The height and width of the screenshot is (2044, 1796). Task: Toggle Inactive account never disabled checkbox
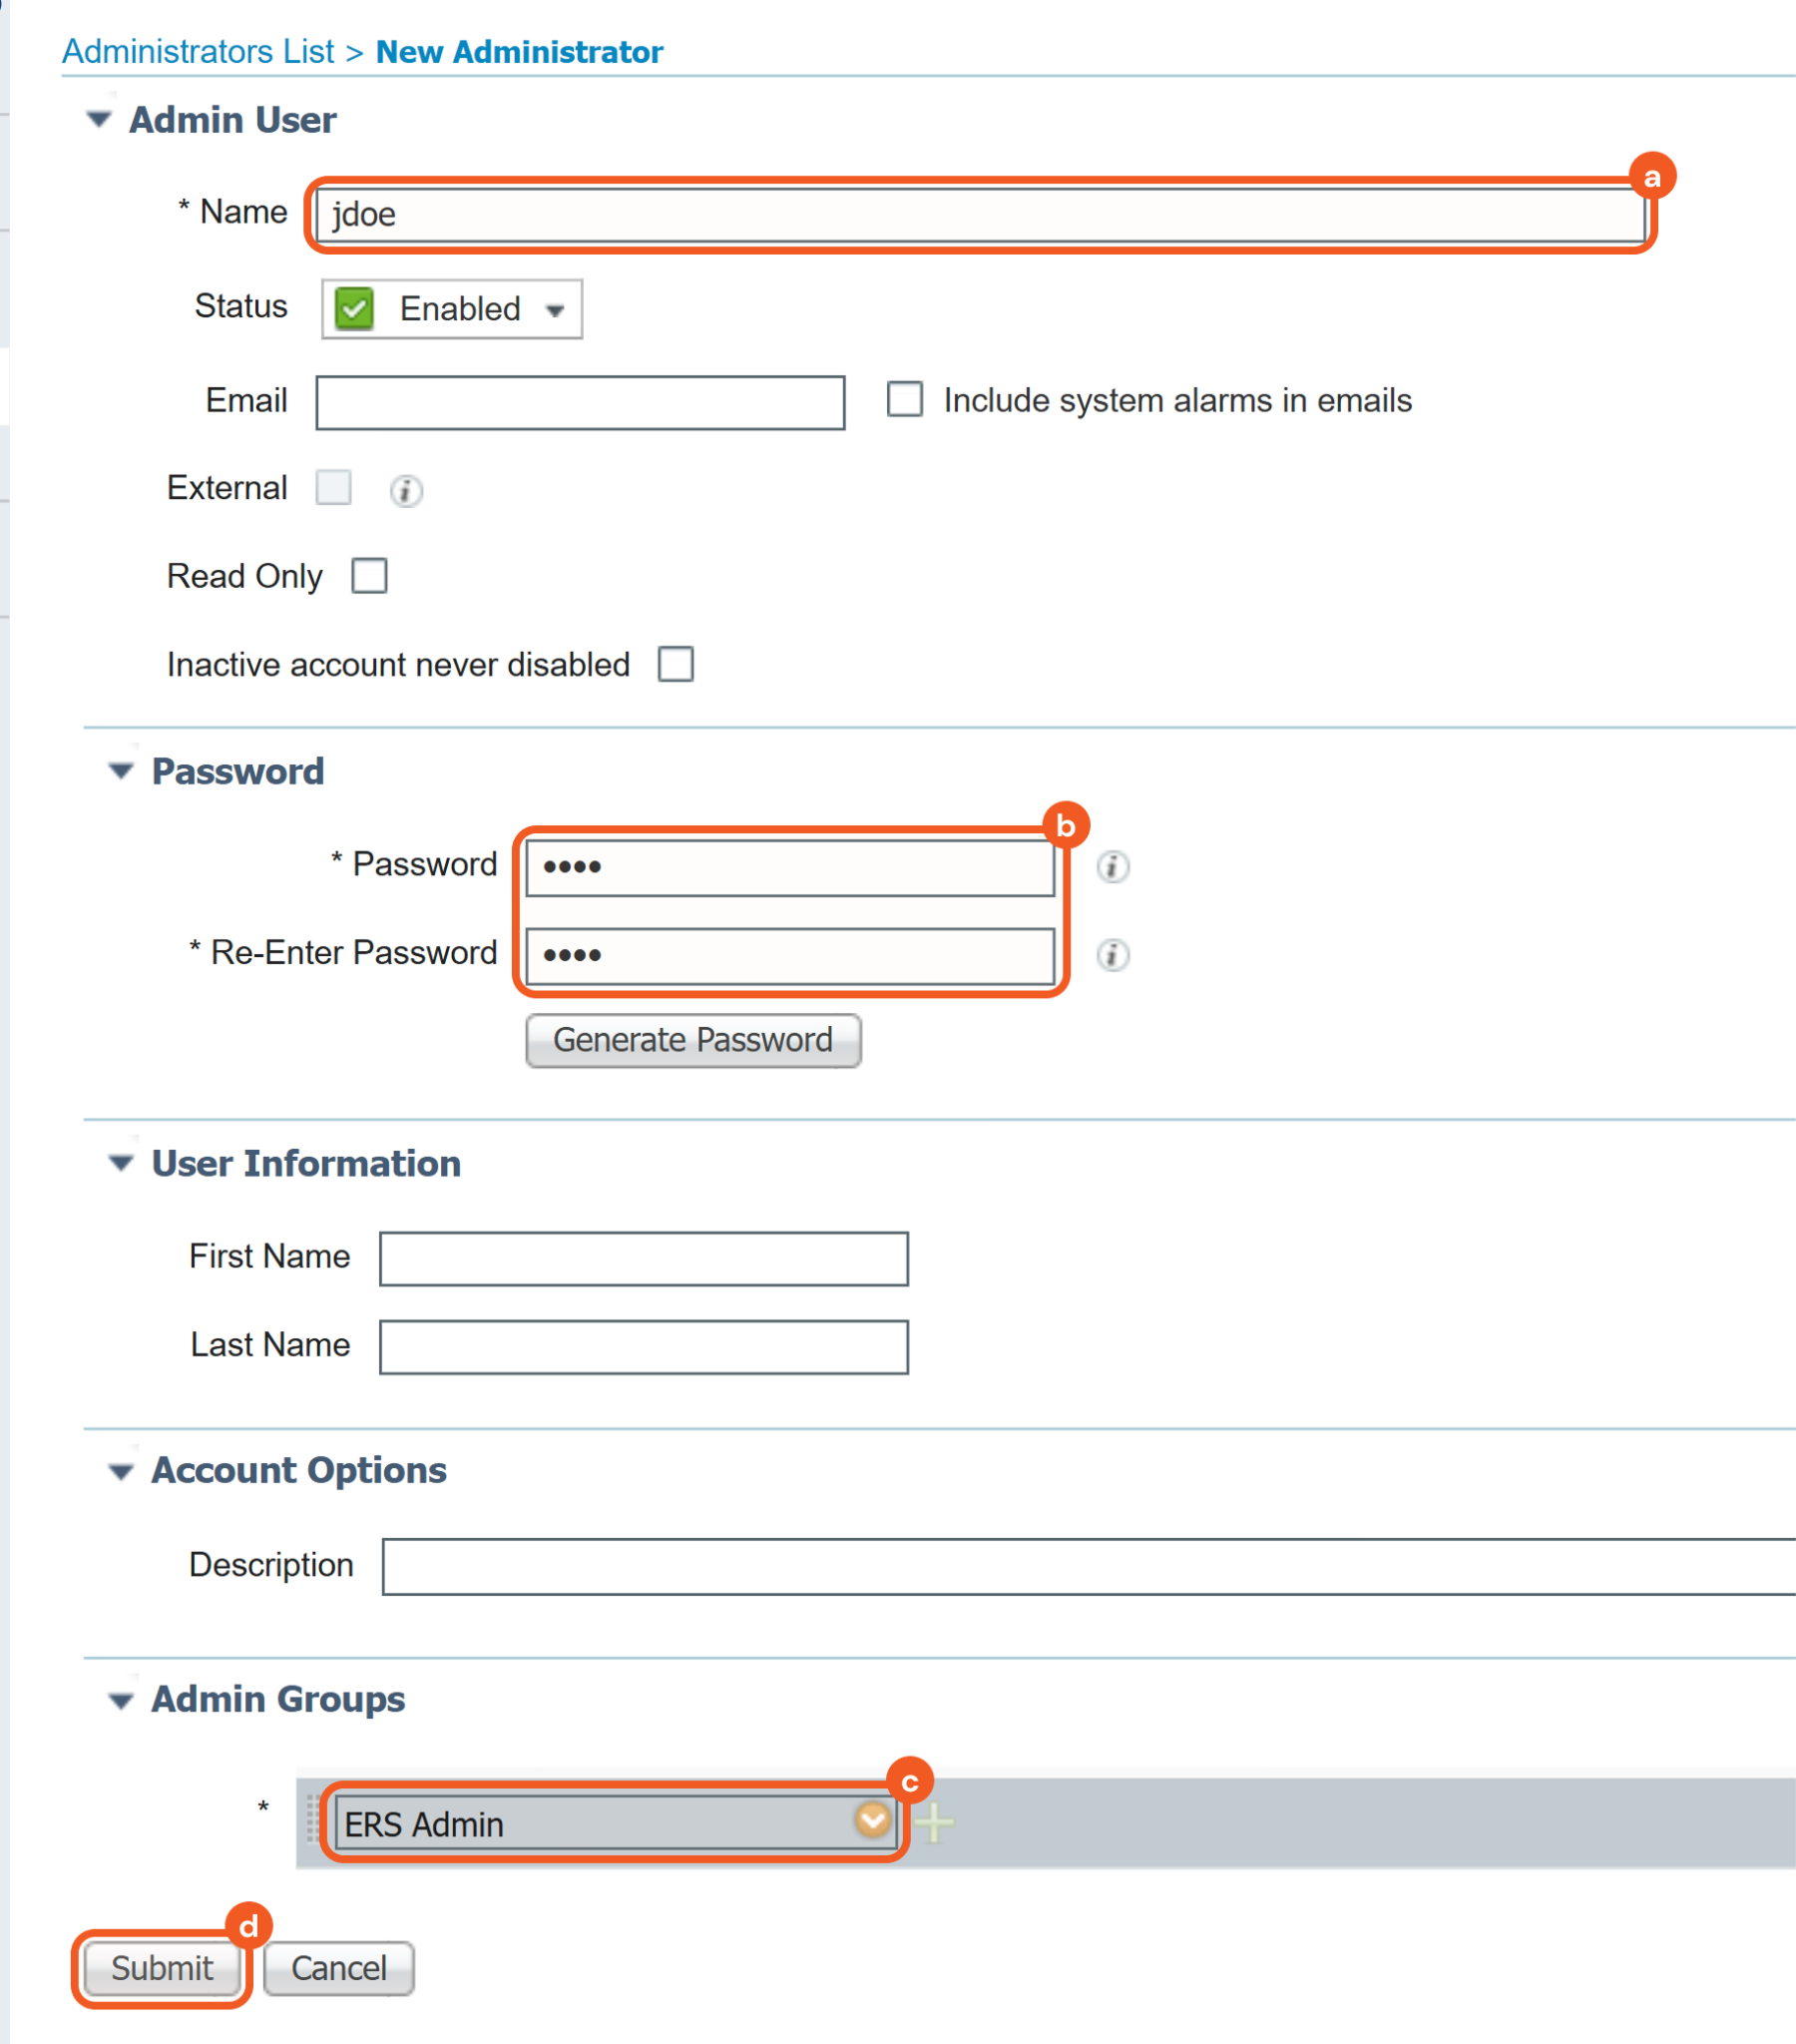click(x=675, y=664)
